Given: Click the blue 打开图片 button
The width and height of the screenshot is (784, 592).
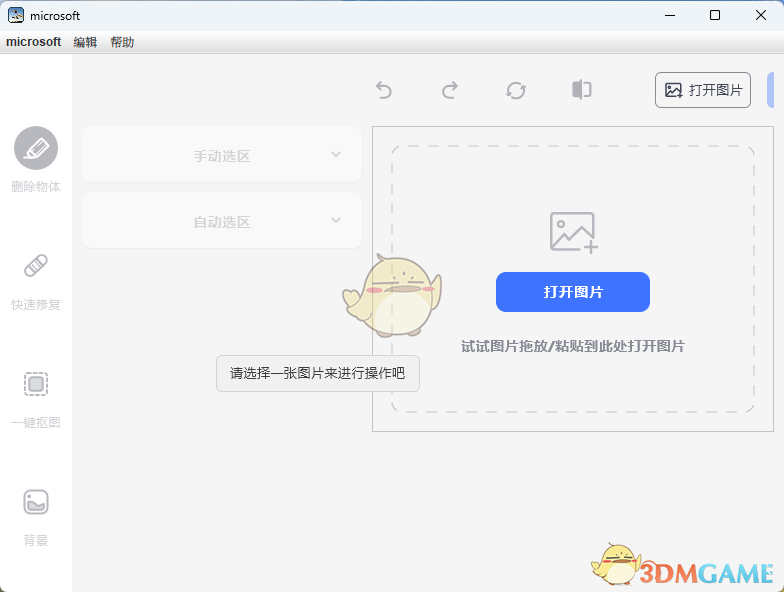Looking at the screenshot, I should pyautogui.click(x=573, y=292).
